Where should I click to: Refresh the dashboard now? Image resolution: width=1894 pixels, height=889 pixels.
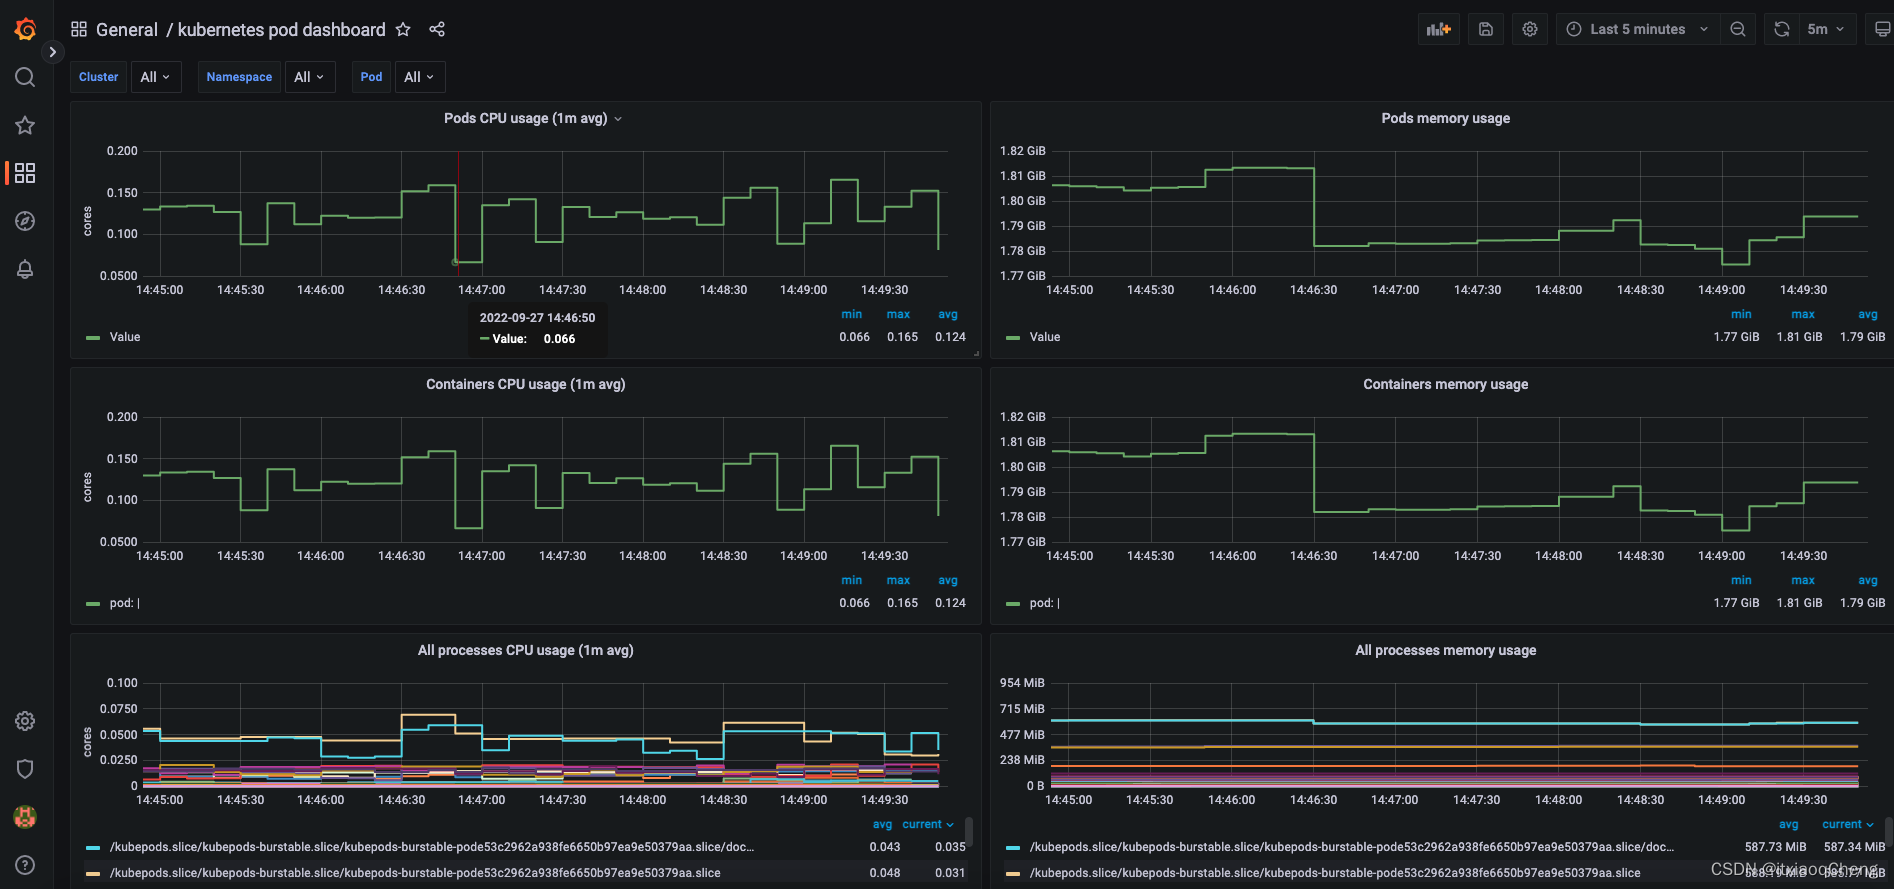(1782, 29)
